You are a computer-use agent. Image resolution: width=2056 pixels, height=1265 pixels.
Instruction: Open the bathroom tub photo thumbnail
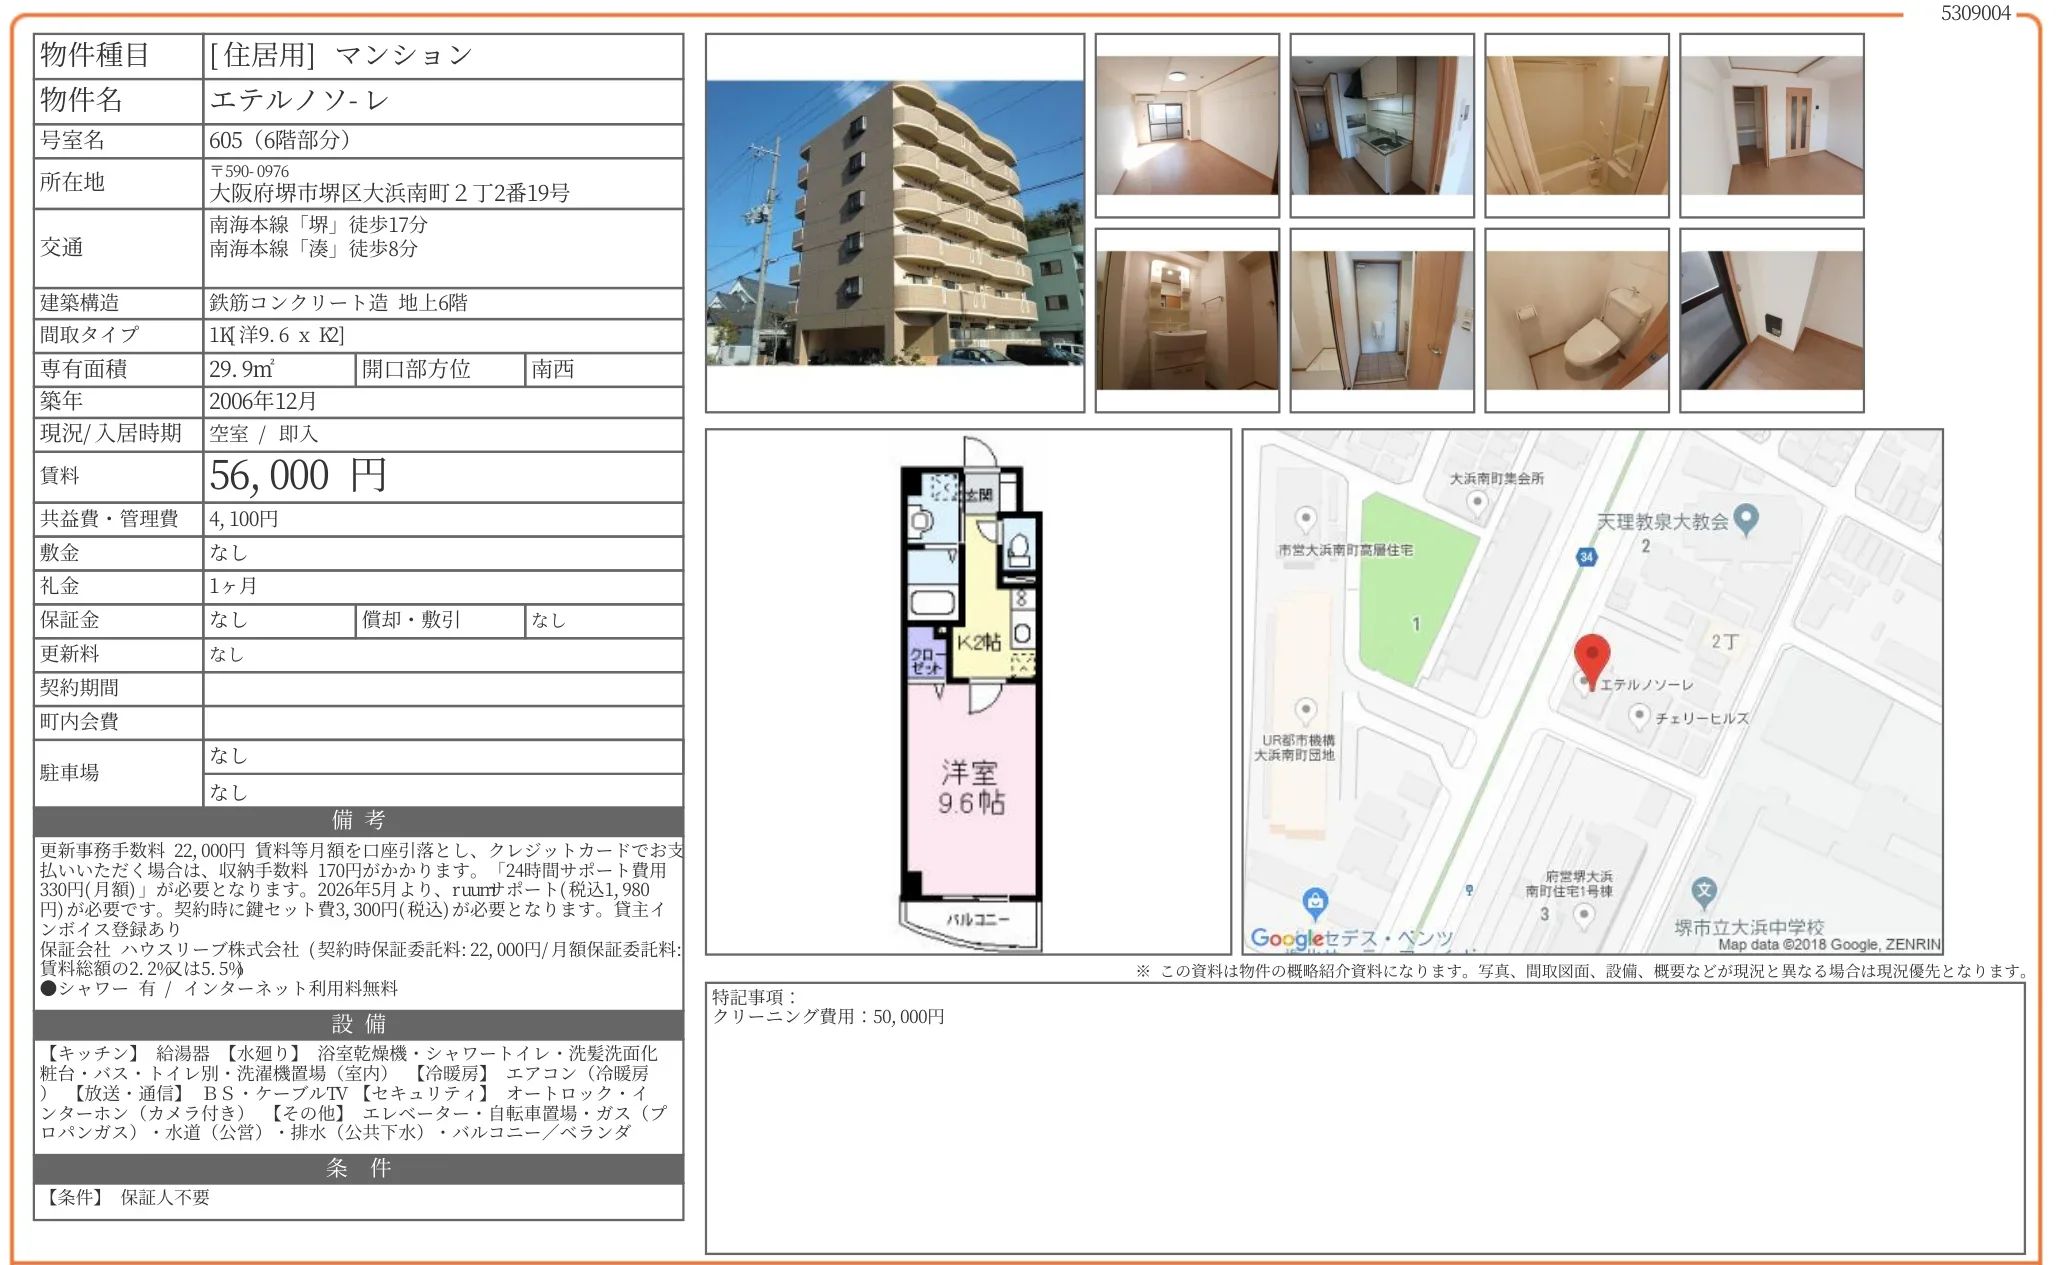tap(1576, 125)
